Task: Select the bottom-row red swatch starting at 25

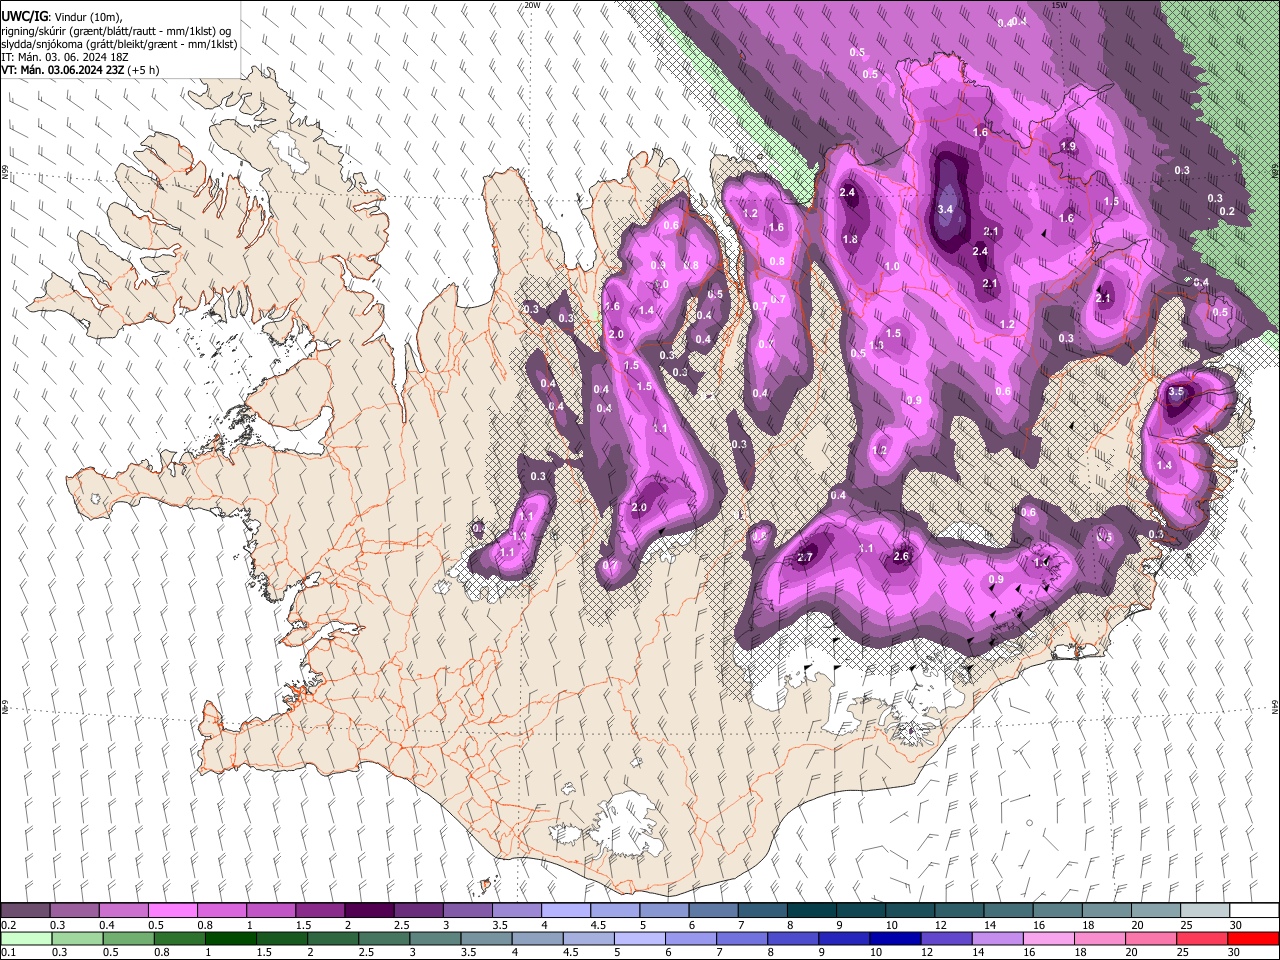Action: 1202,938
